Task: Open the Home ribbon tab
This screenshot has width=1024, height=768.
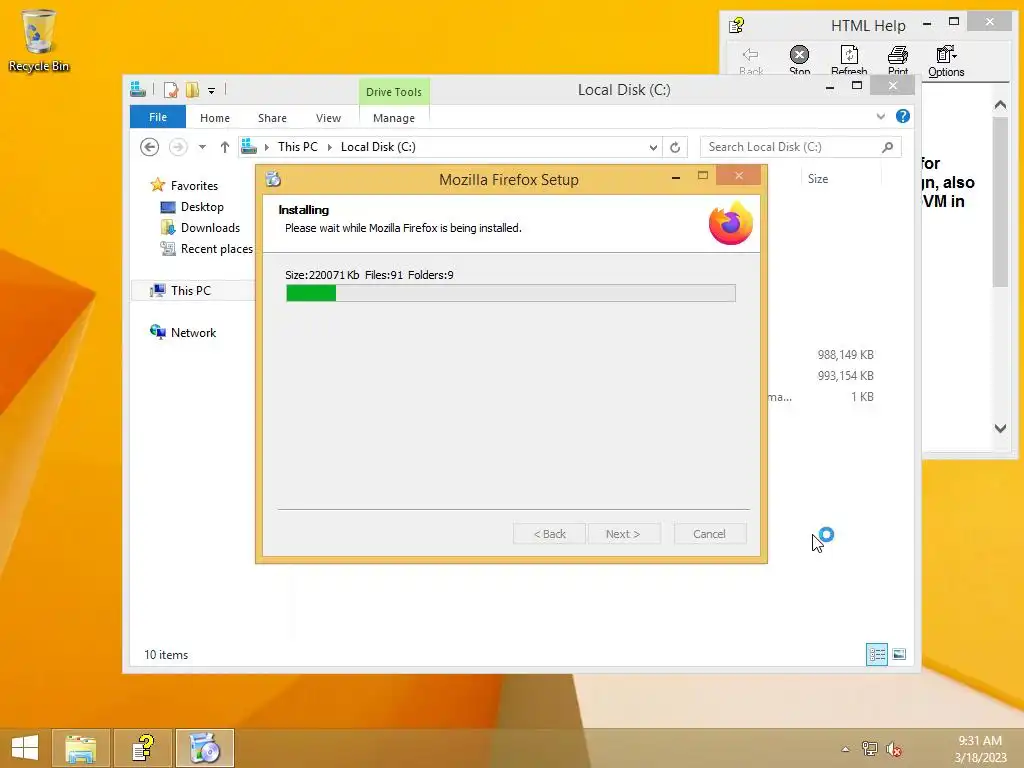Action: pos(215,118)
